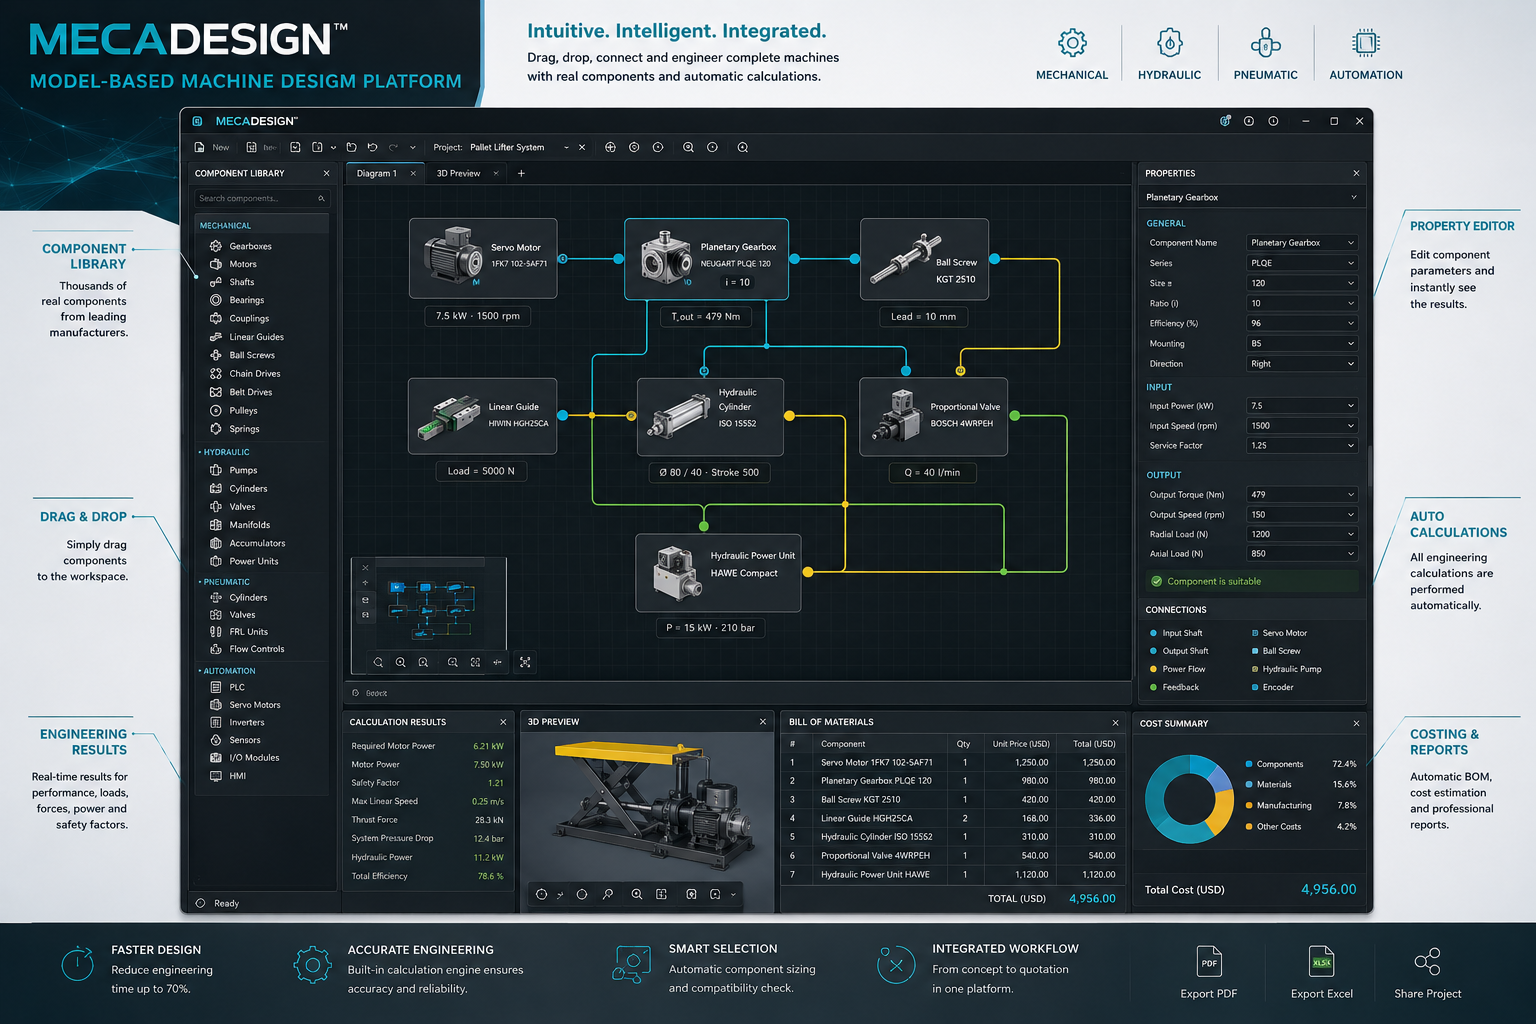Select the Hydraulic Power Unit HAWE node

coord(718,573)
